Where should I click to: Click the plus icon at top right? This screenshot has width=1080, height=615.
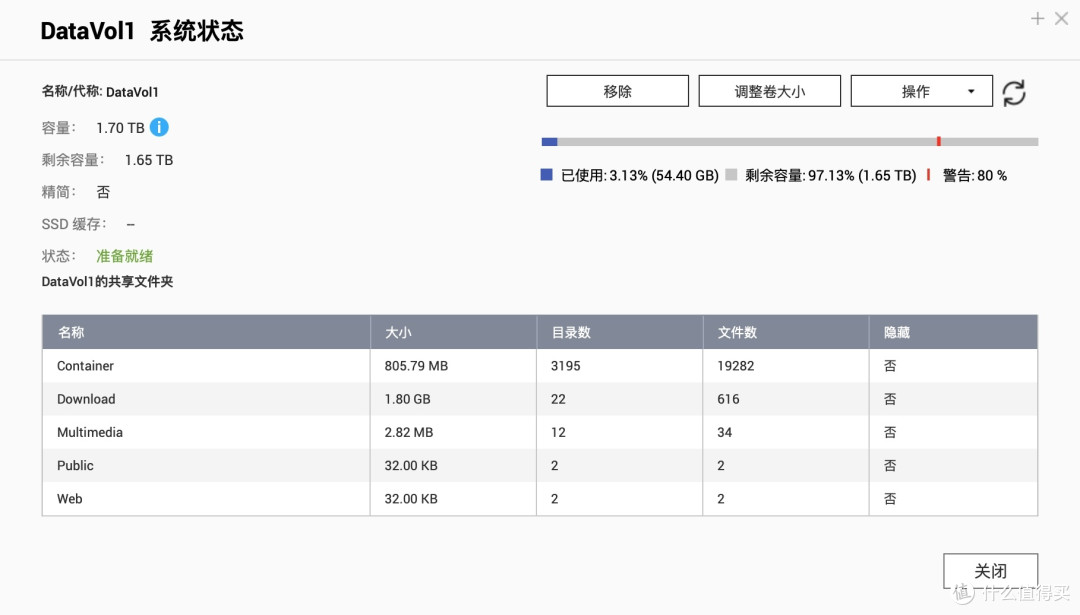click(x=1037, y=18)
